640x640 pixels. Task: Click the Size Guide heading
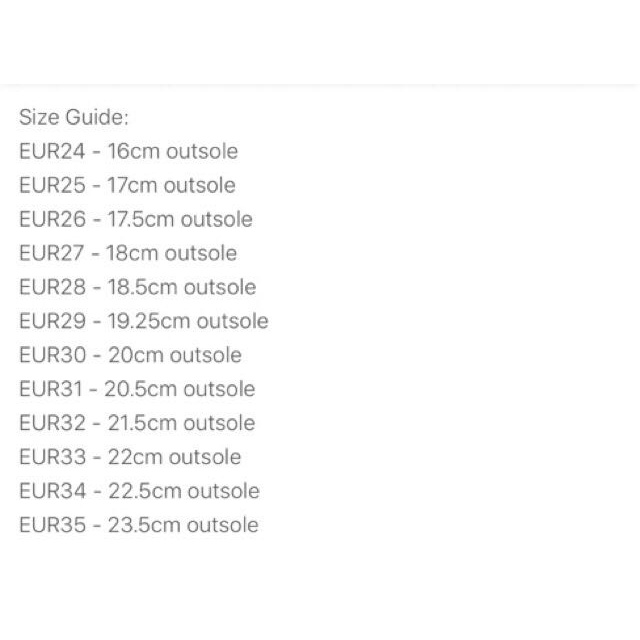[x=74, y=117]
